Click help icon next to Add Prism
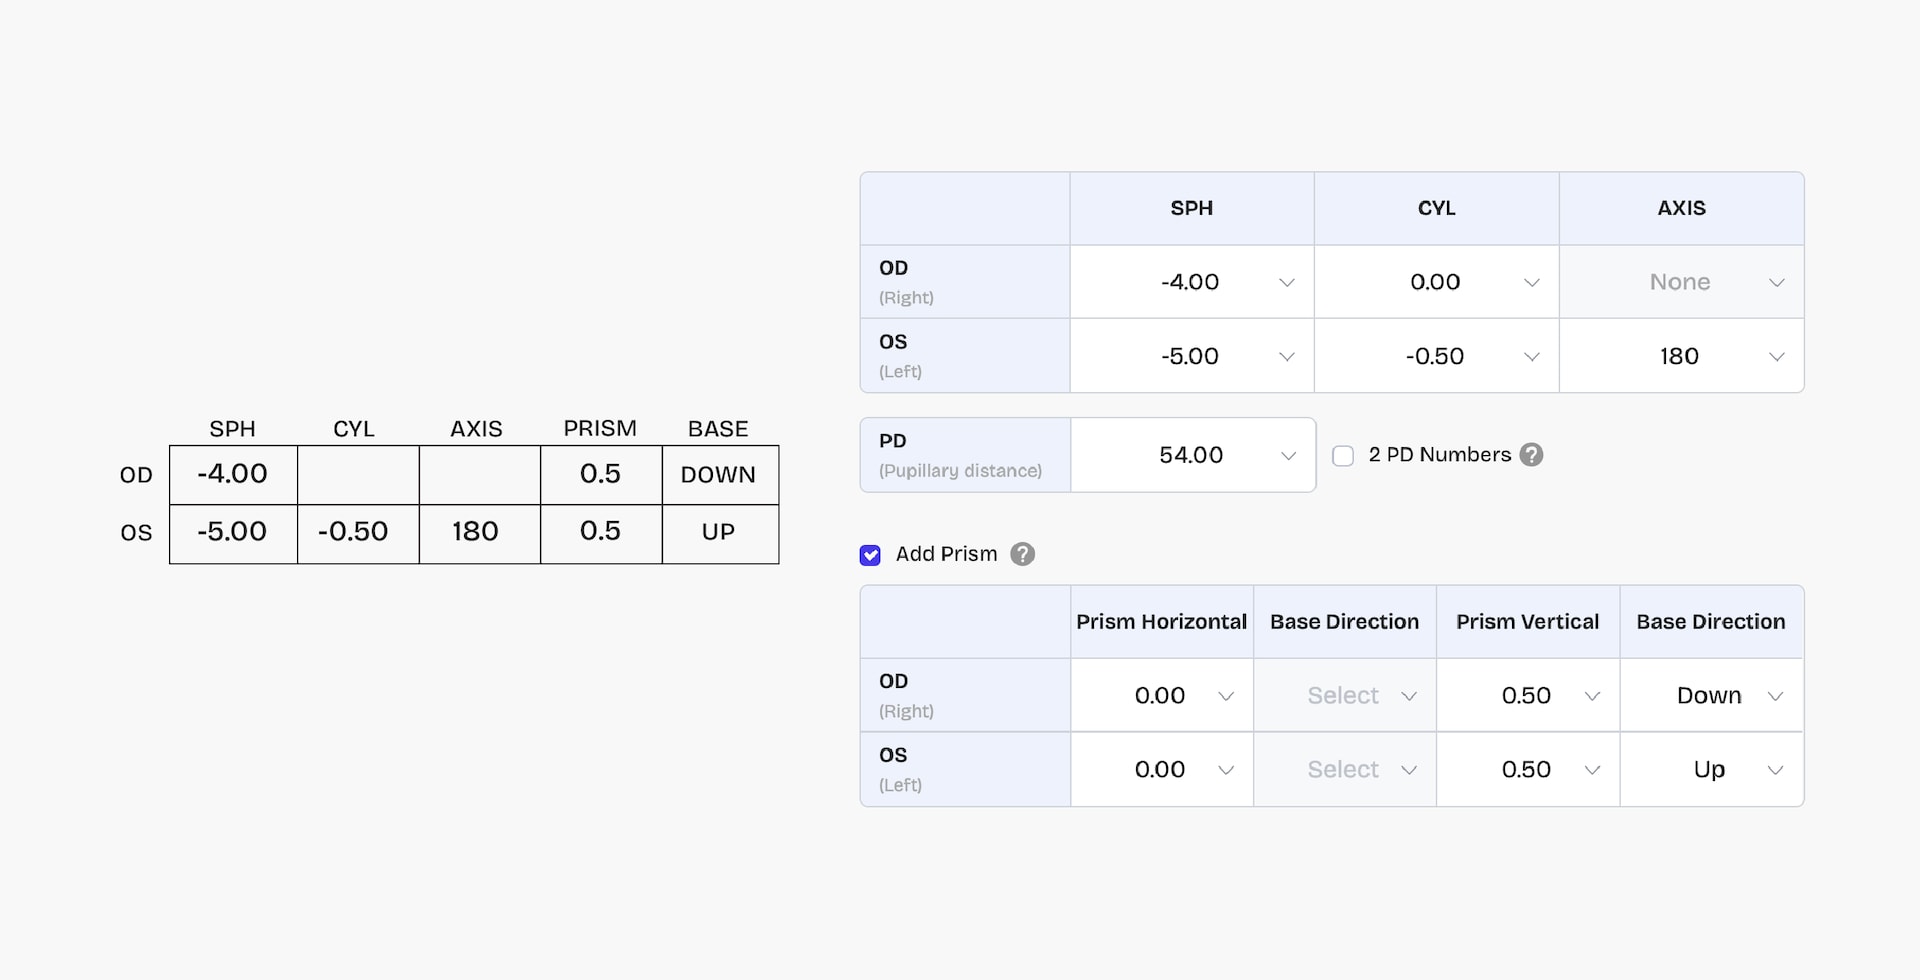1920x980 pixels. click(x=1022, y=554)
